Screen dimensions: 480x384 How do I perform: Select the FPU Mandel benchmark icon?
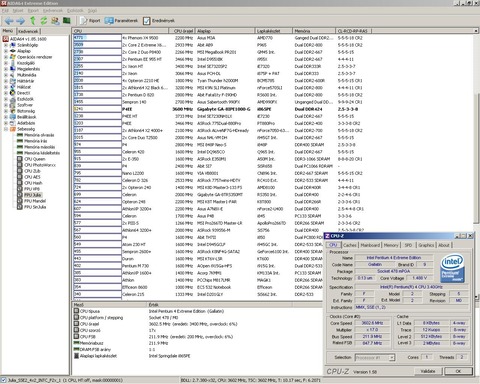[20, 201]
